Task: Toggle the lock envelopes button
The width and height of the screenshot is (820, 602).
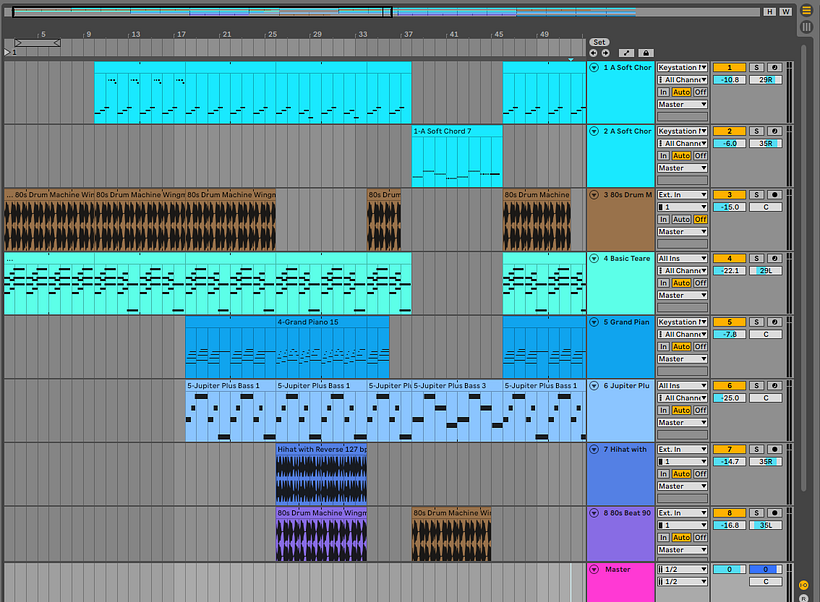Action: pyautogui.click(x=646, y=53)
